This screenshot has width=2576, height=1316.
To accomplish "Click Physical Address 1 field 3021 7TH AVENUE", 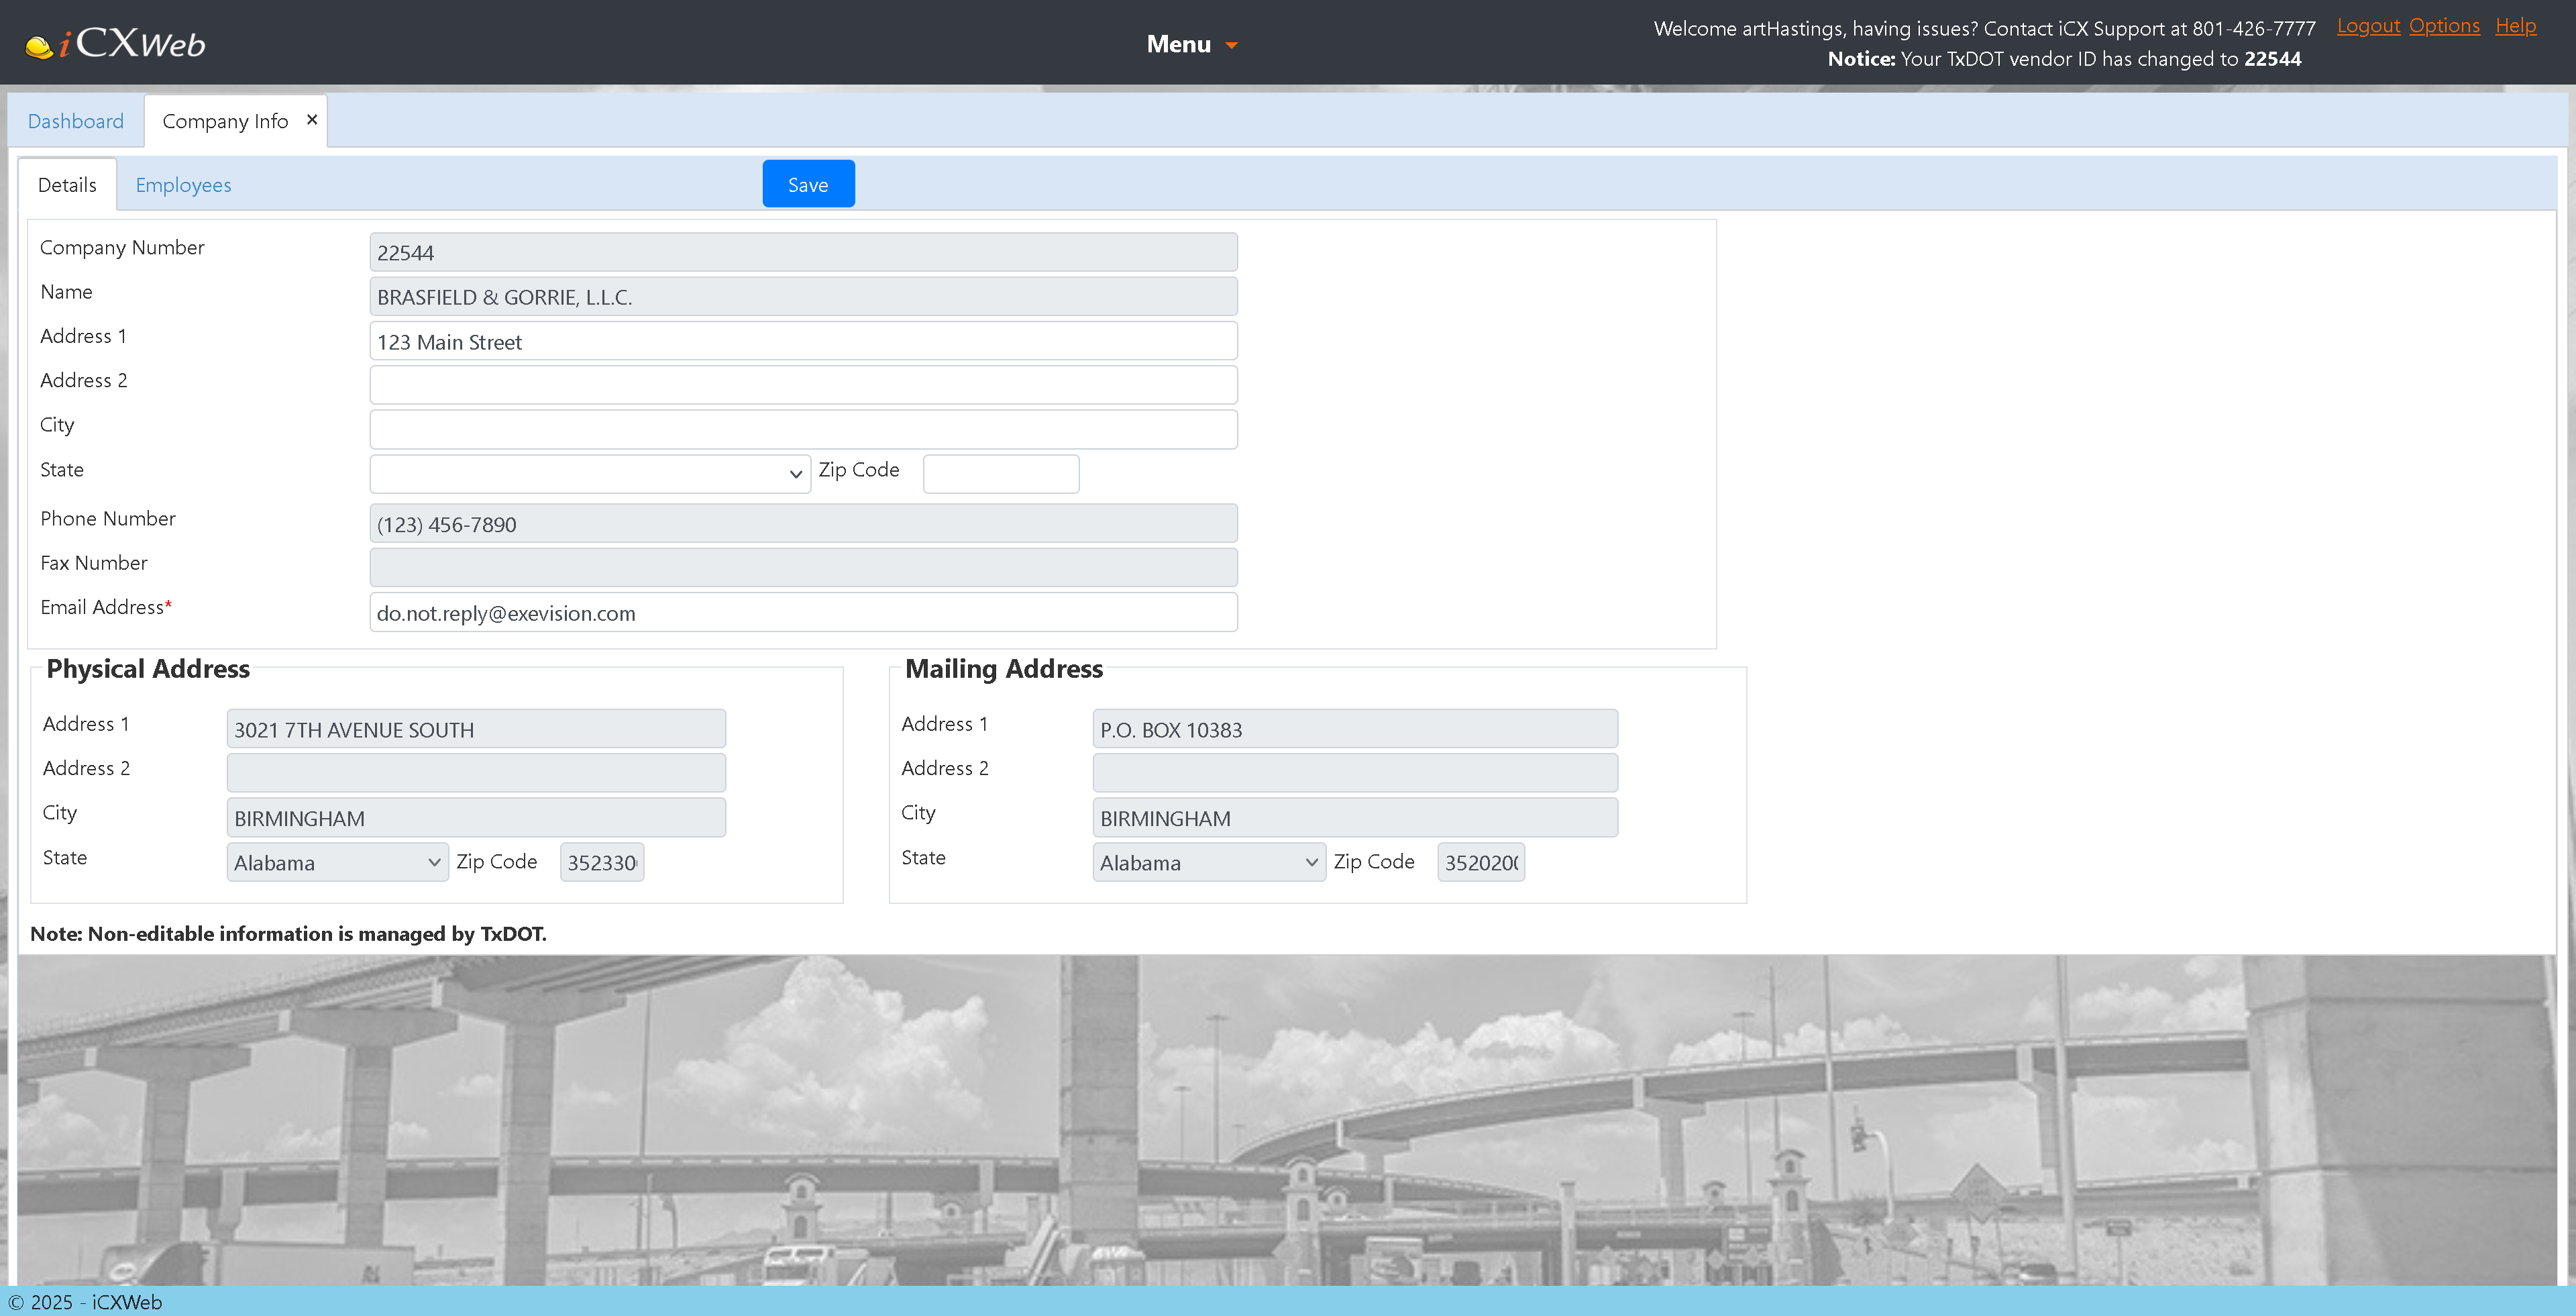I will [x=476, y=729].
